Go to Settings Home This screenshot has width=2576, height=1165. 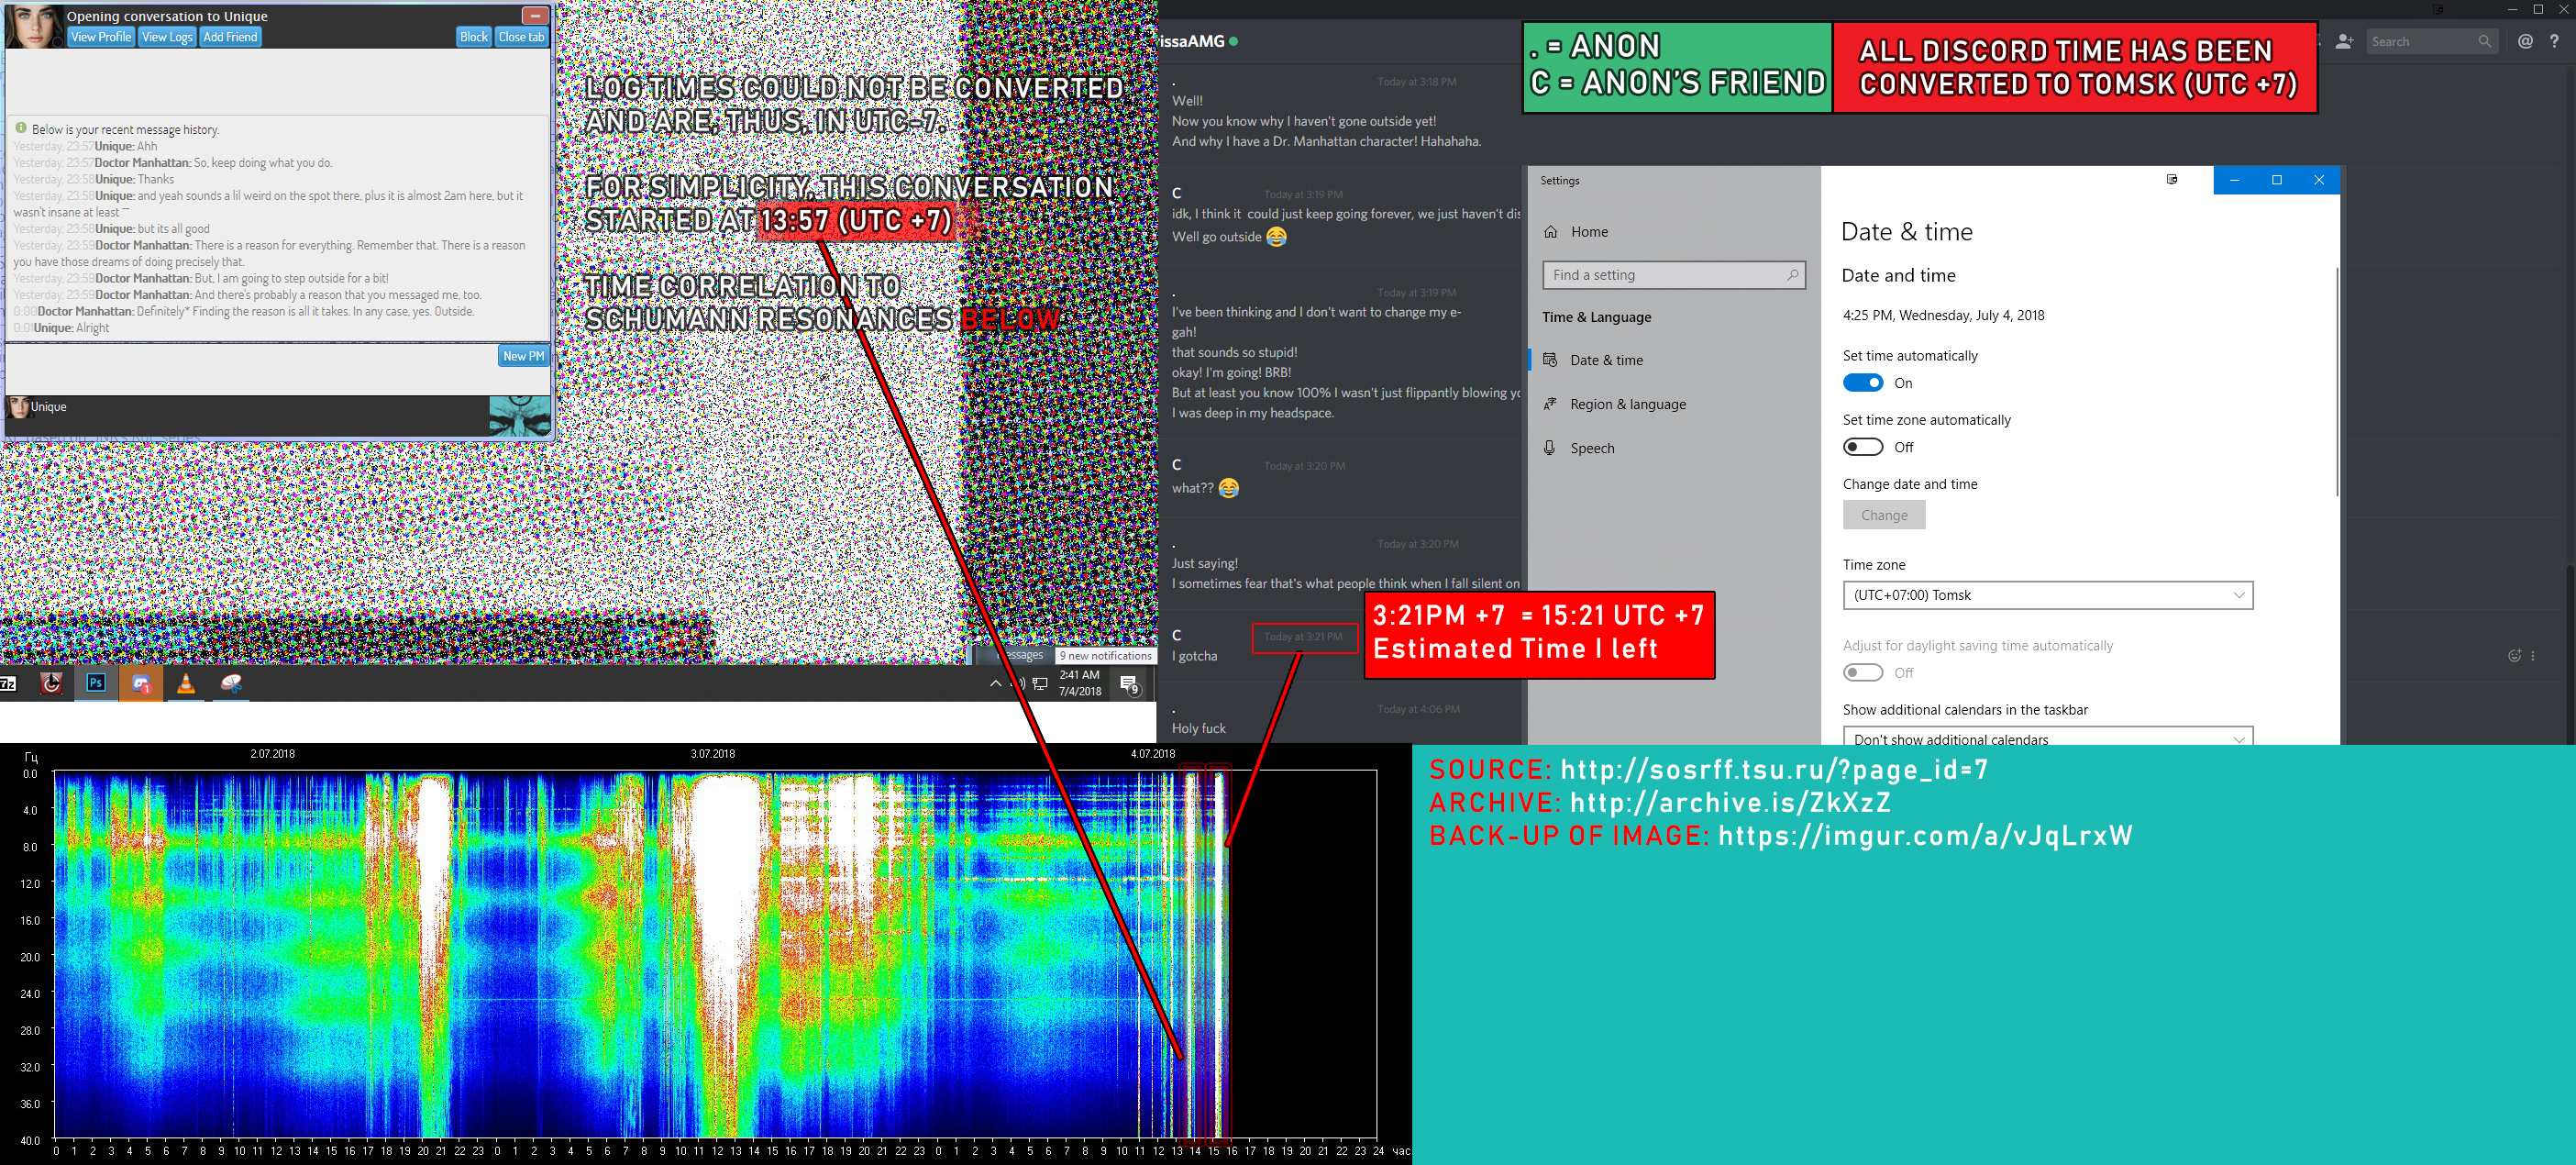click(1673, 232)
